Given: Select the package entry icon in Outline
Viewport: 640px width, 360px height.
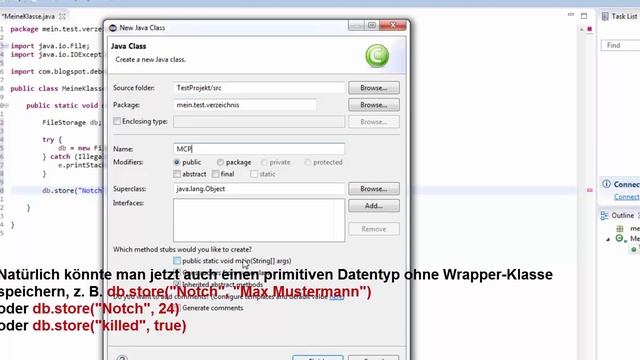Looking at the screenshot, I should (x=620, y=229).
